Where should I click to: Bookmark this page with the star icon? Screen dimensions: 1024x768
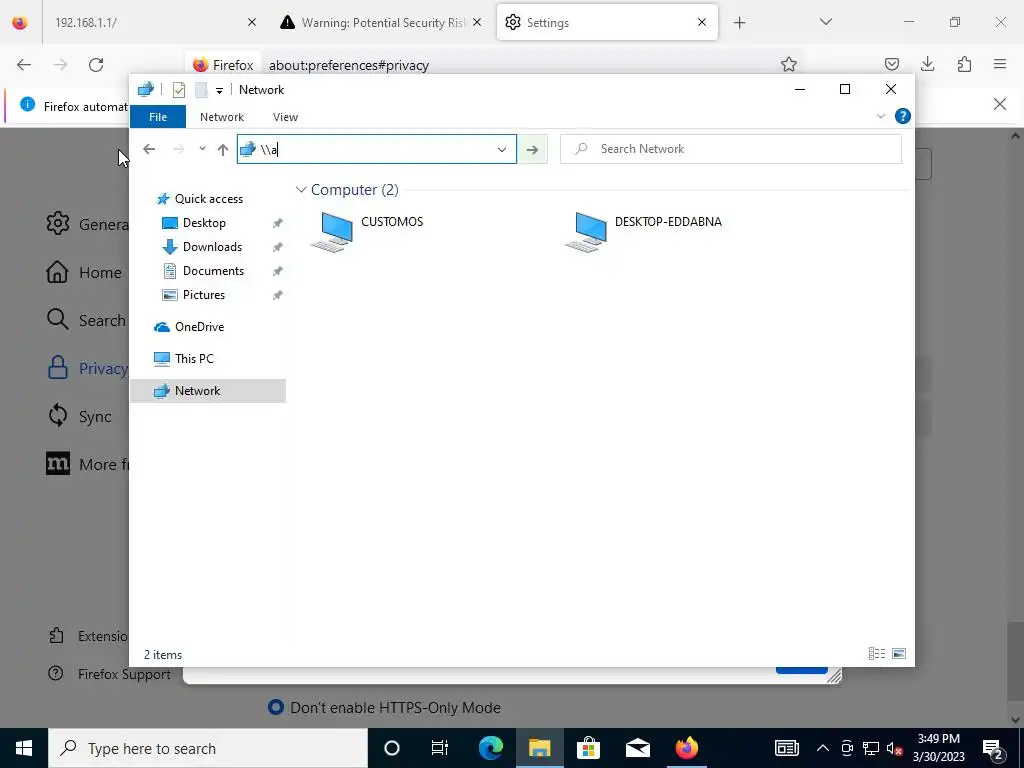tap(789, 64)
